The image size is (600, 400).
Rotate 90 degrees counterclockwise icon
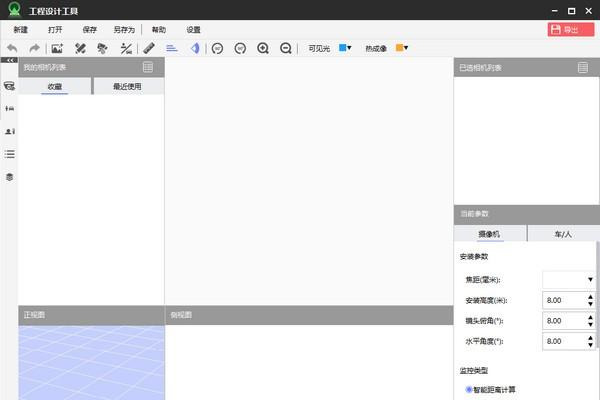pyautogui.click(x=217, y=49)
